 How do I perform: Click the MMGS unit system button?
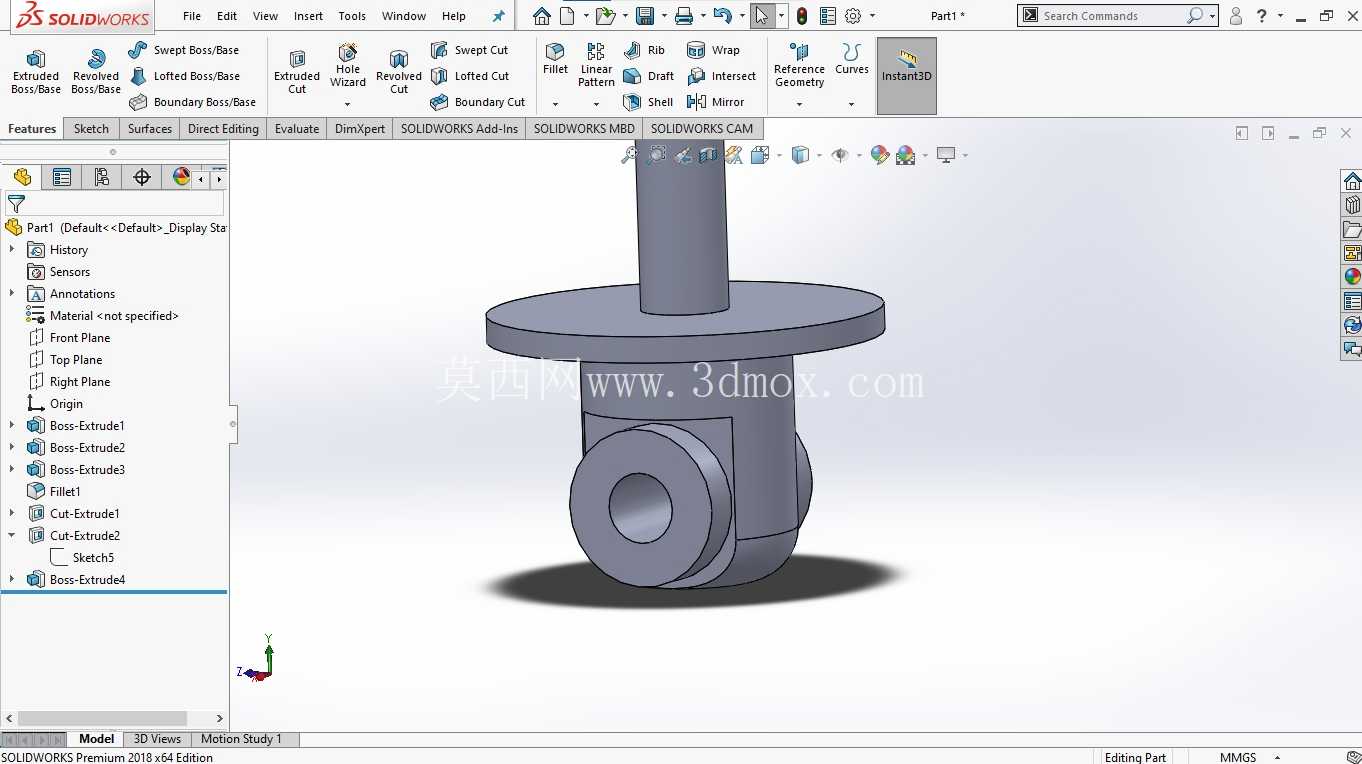(x=1238, y=757)
